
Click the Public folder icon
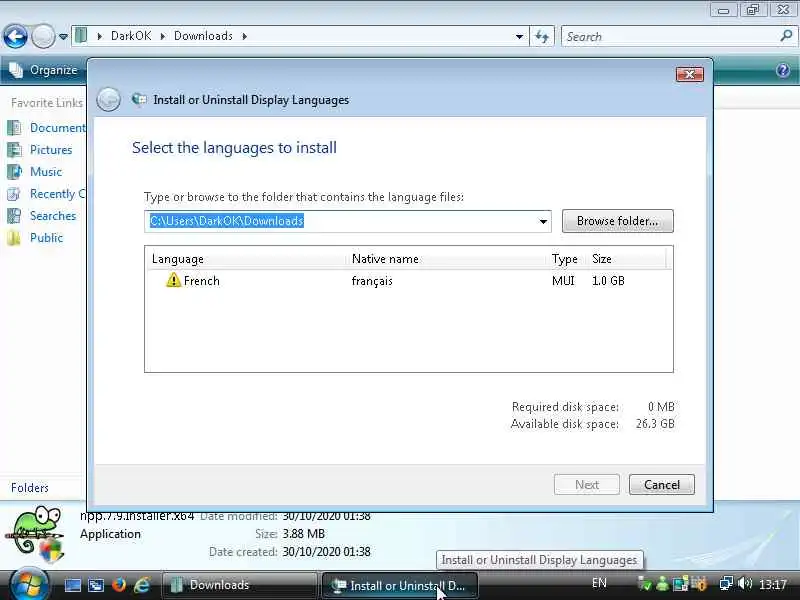[x=14, y=238]
